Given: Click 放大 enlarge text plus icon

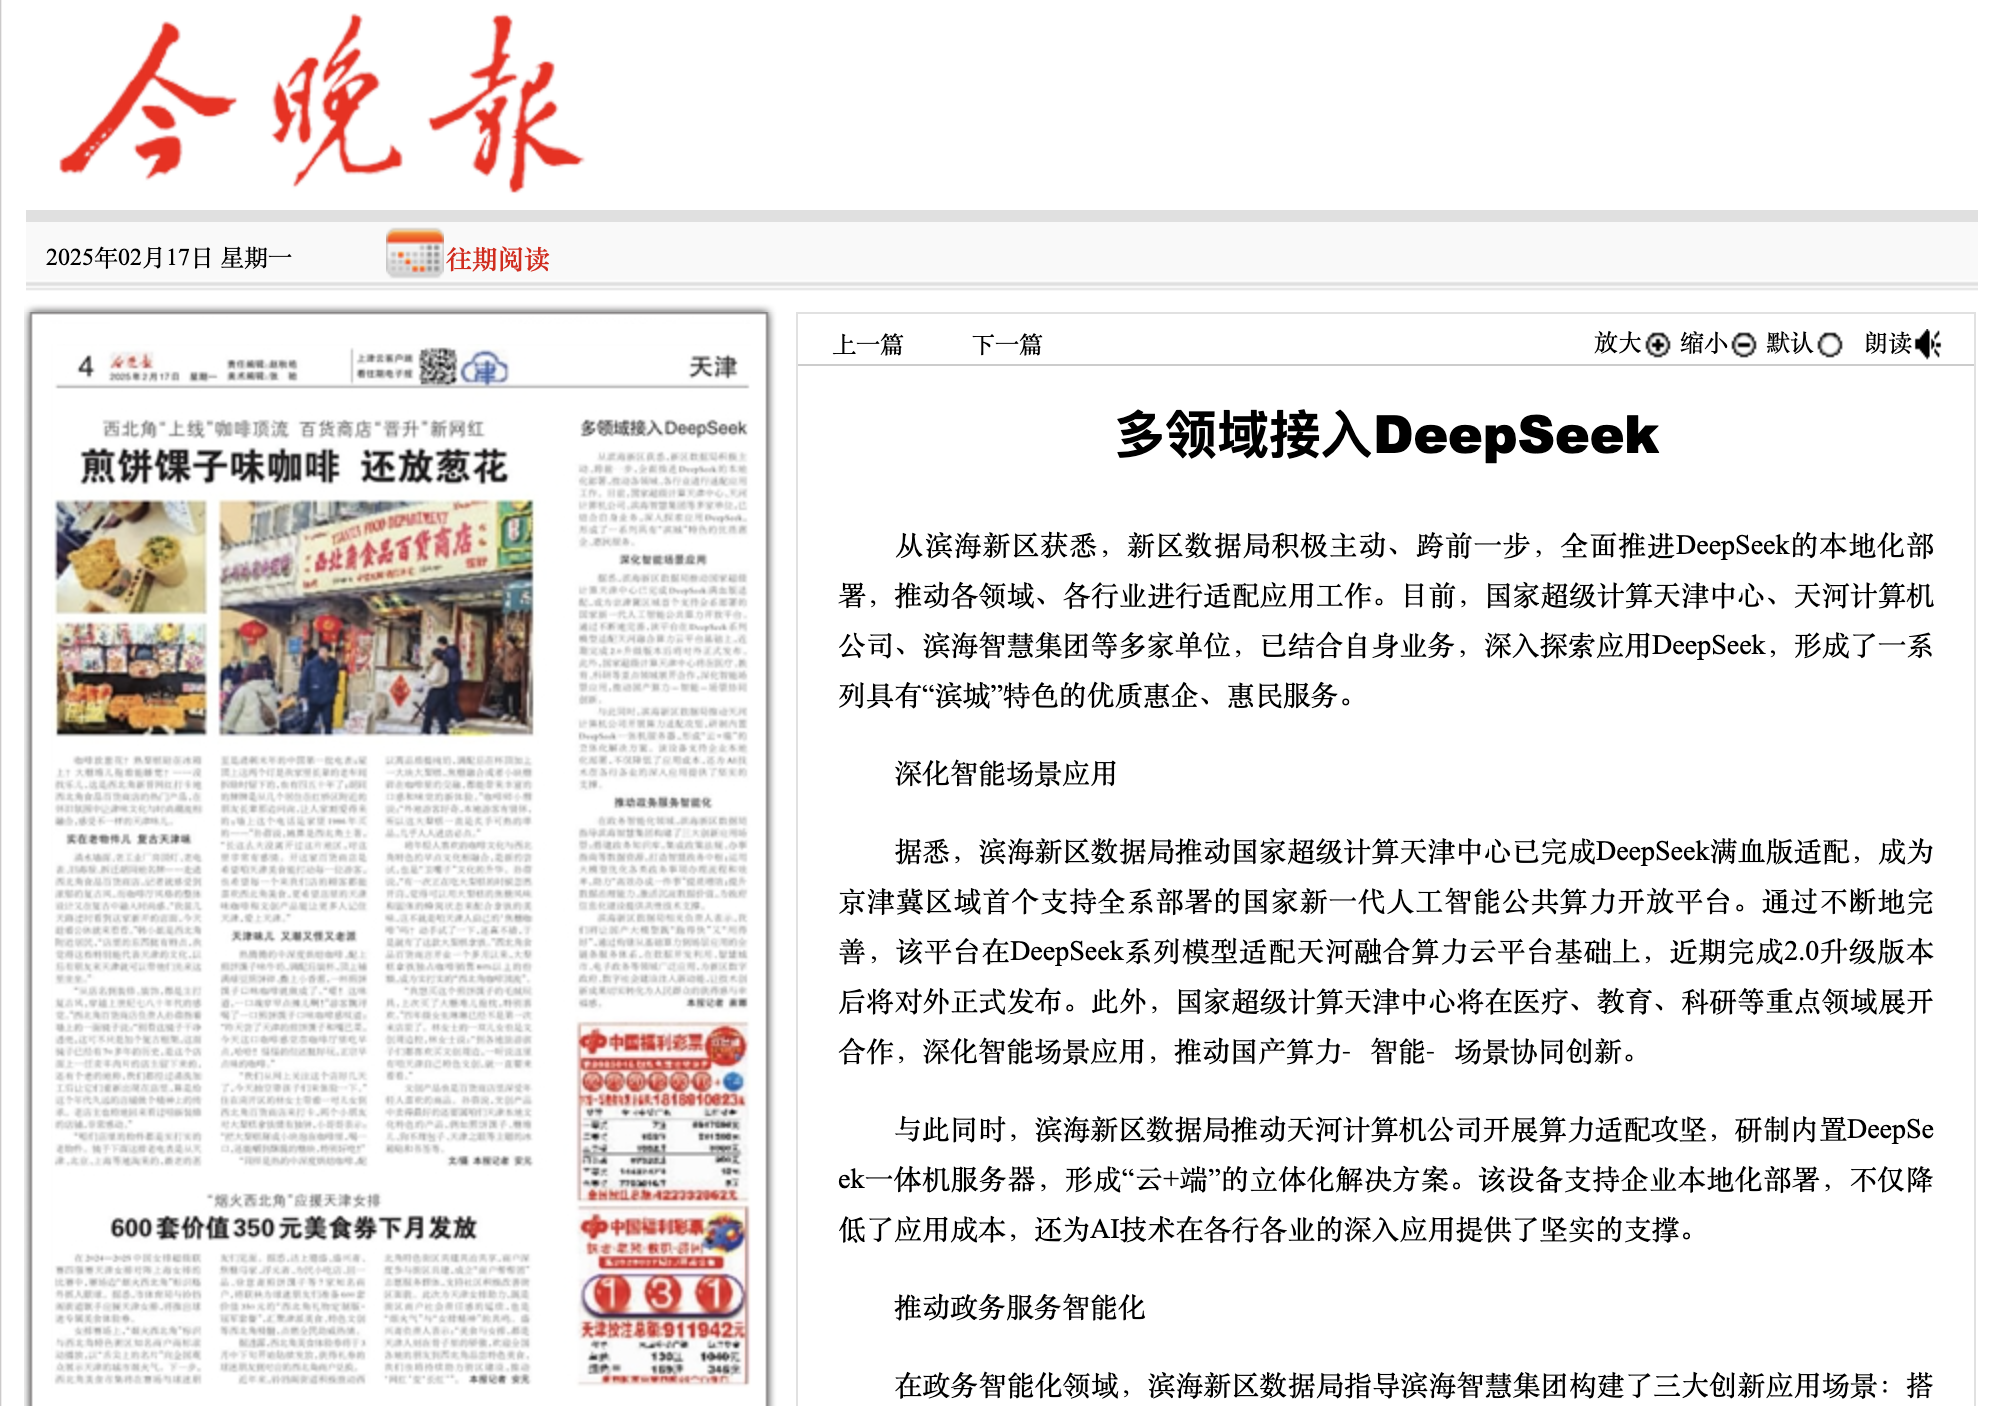Looking at the screenshot, I should [x=1658, y=345].
